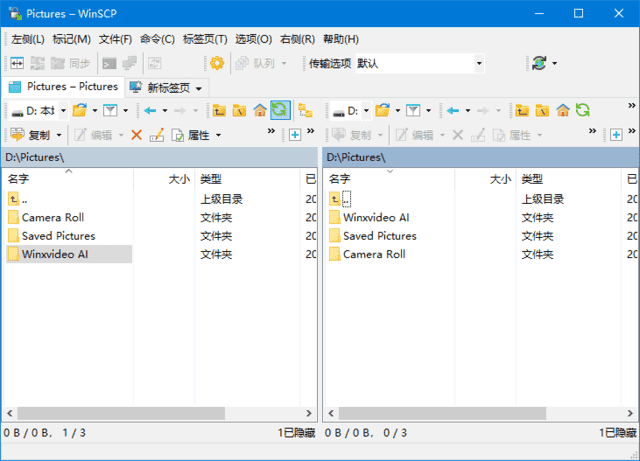Expand the left panel D: drive dropdown

[62, 111]
